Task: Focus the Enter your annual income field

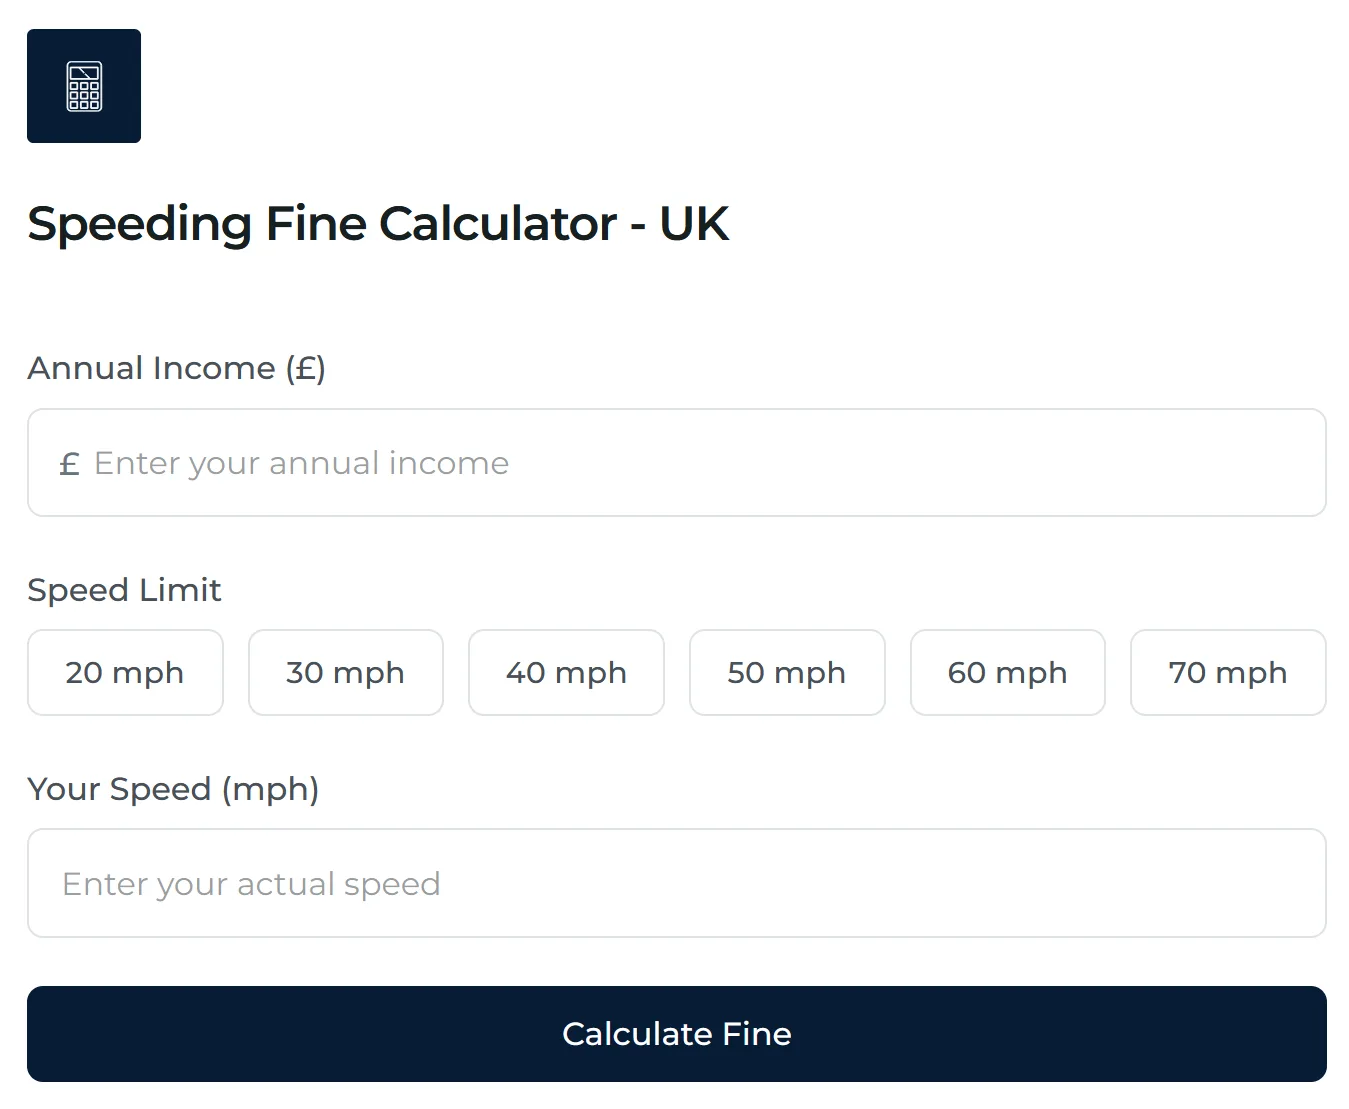Action: pos(676,463)
